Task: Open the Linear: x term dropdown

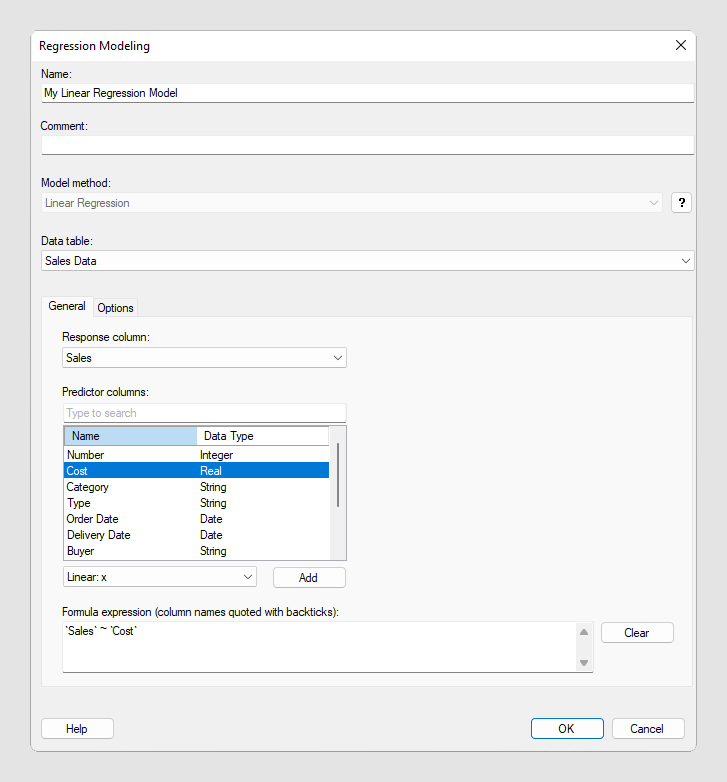Action: tap(160, 577)
